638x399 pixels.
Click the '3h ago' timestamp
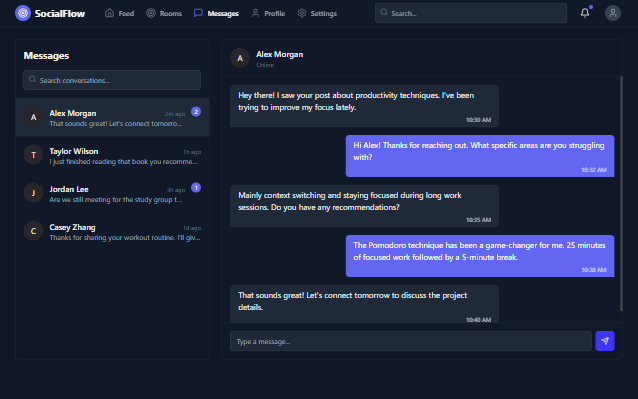click(176, 190)
